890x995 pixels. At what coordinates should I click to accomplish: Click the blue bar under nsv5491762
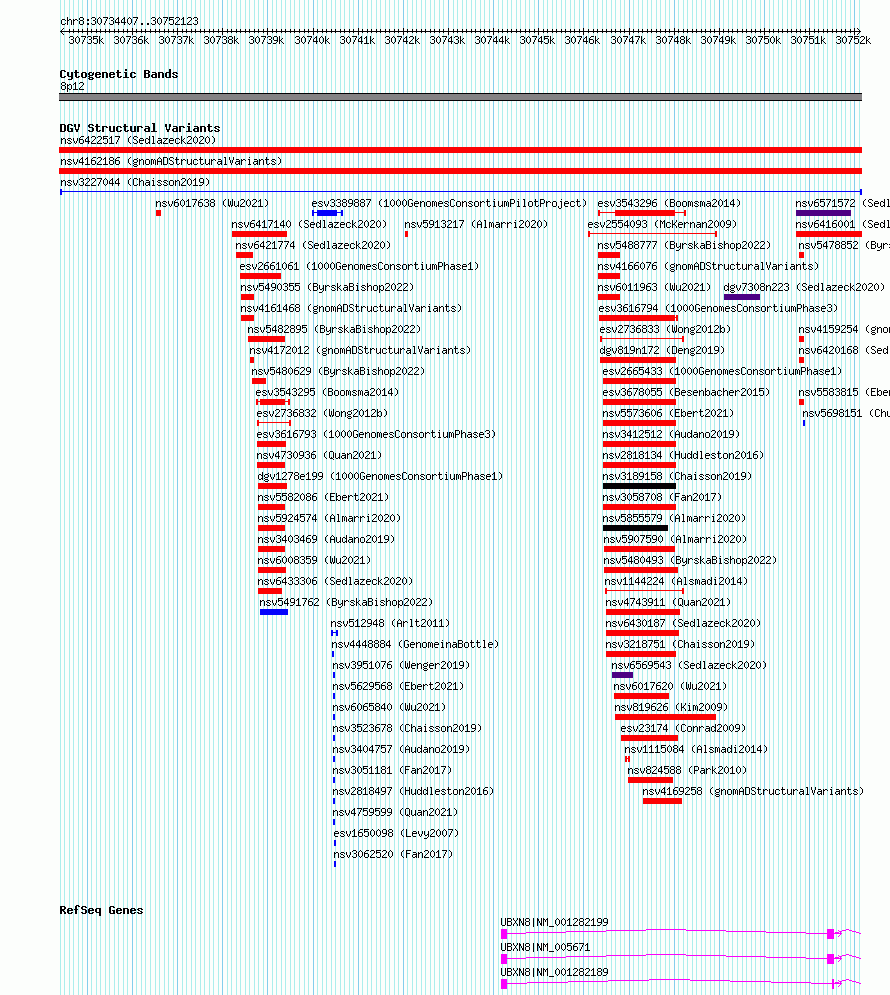point(274,612)
